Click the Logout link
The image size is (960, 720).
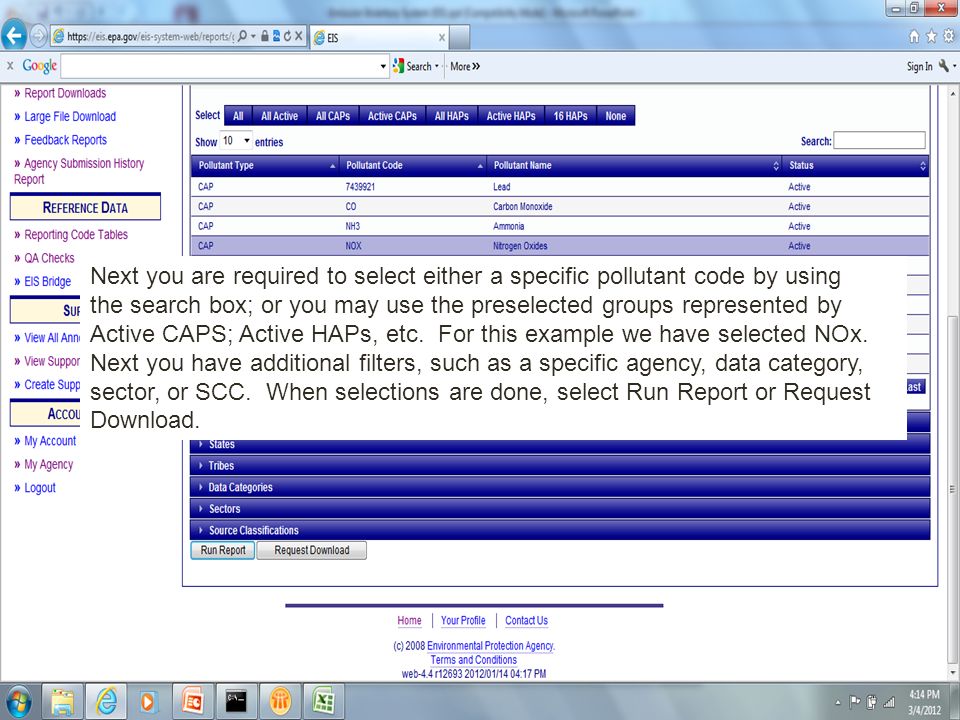pos(40,487)
